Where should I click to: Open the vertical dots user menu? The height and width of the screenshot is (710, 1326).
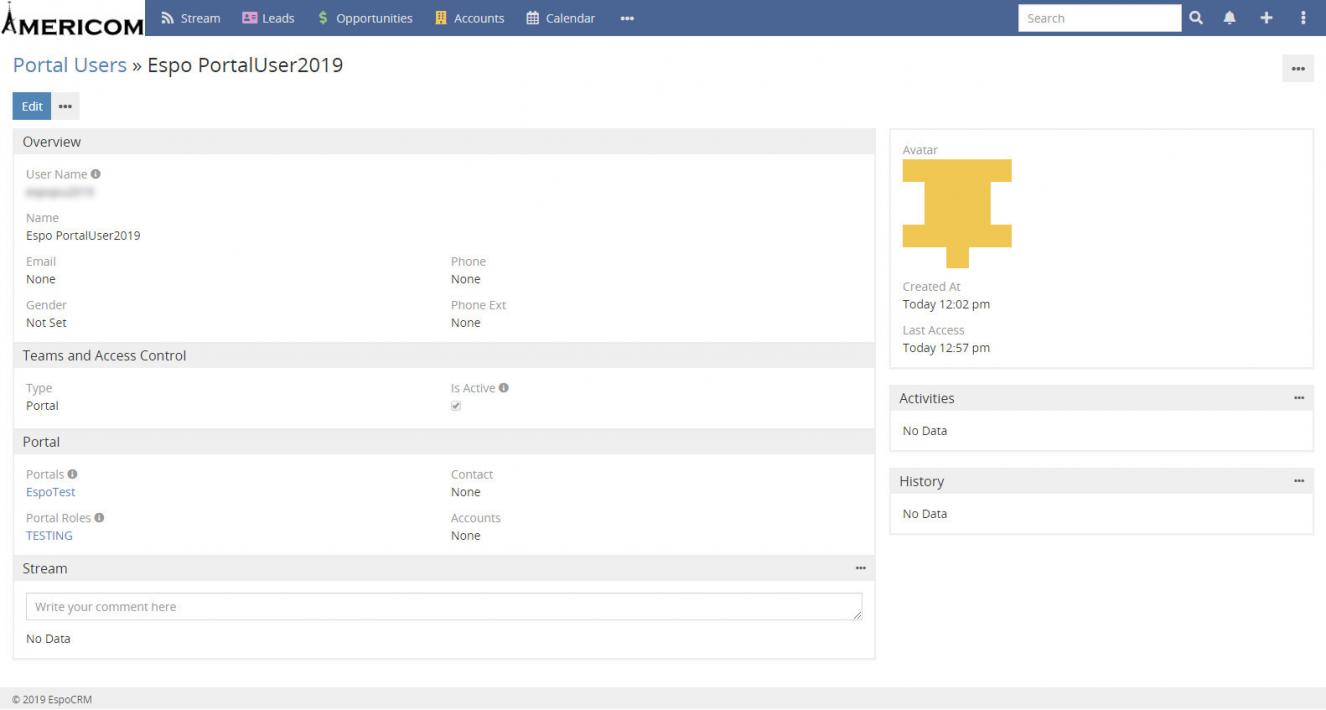[1303, 18]
